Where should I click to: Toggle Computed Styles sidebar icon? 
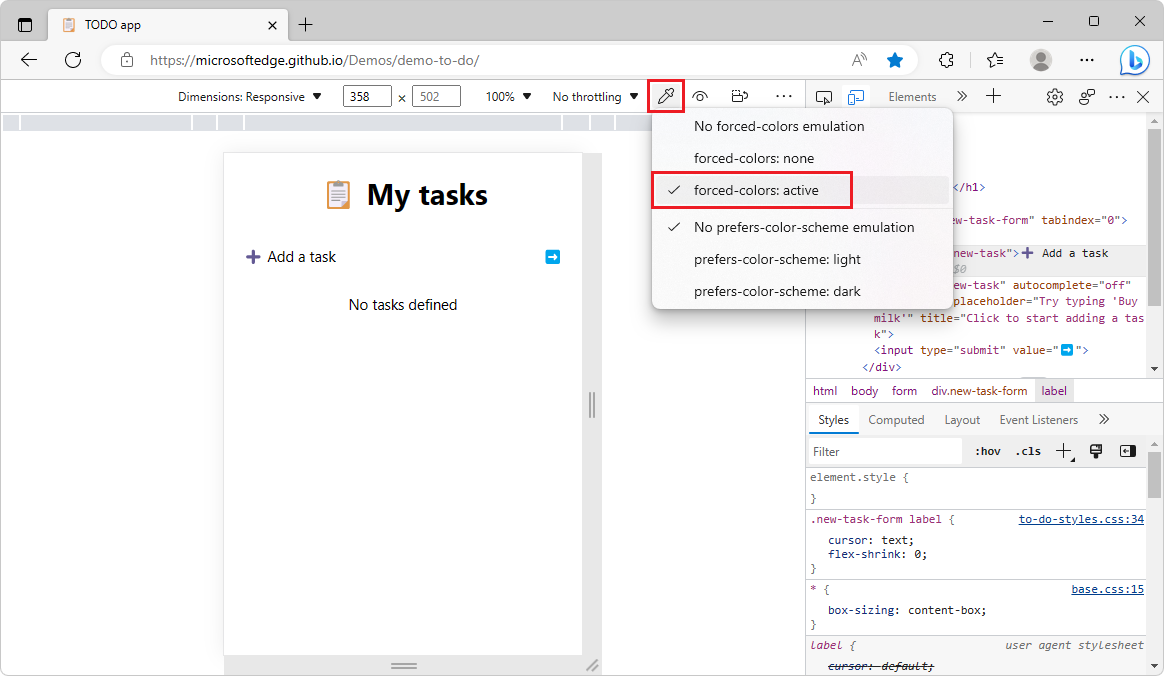(1128, 451)
